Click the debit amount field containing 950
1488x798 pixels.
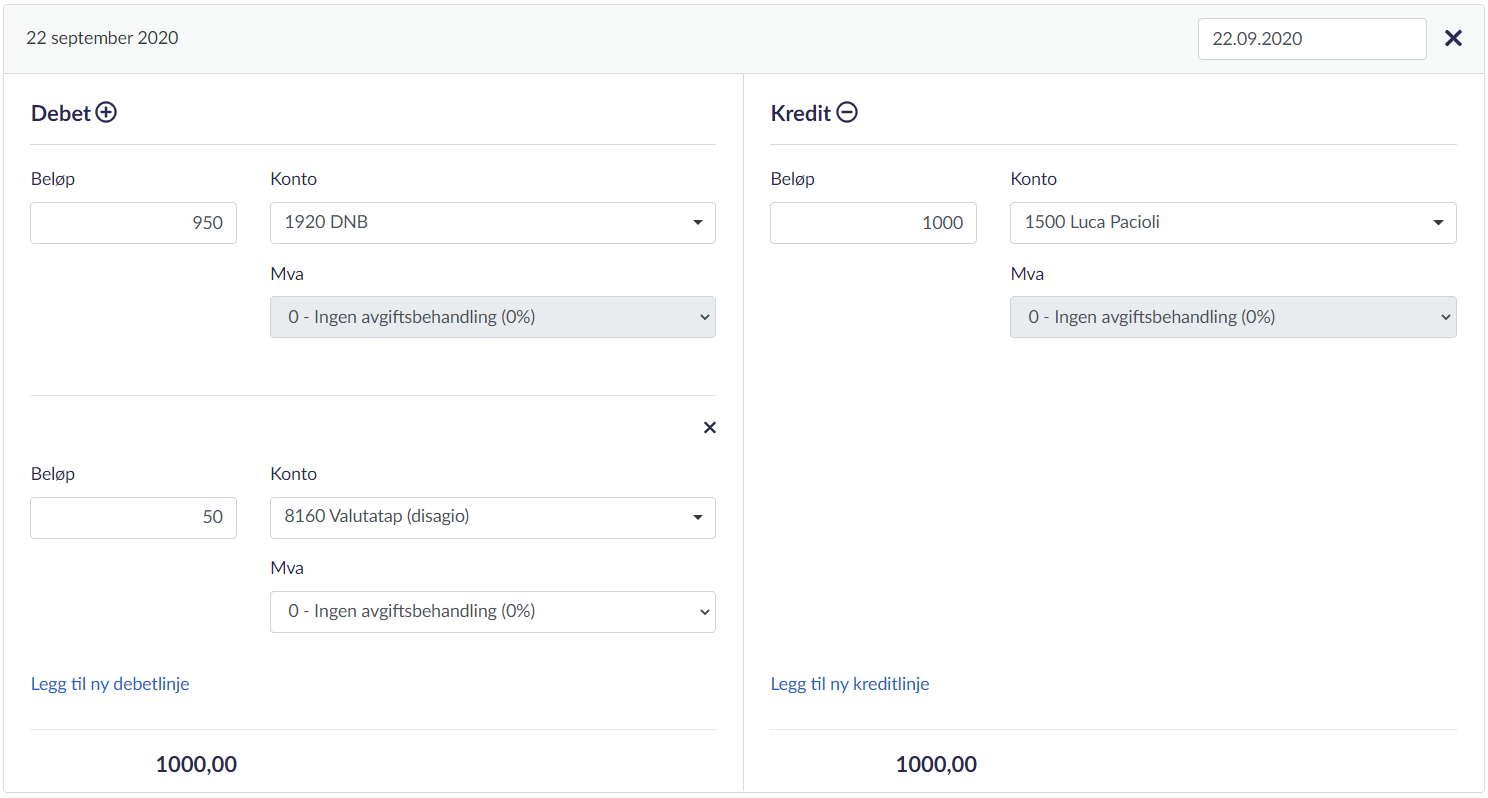(x=133, y=223)
